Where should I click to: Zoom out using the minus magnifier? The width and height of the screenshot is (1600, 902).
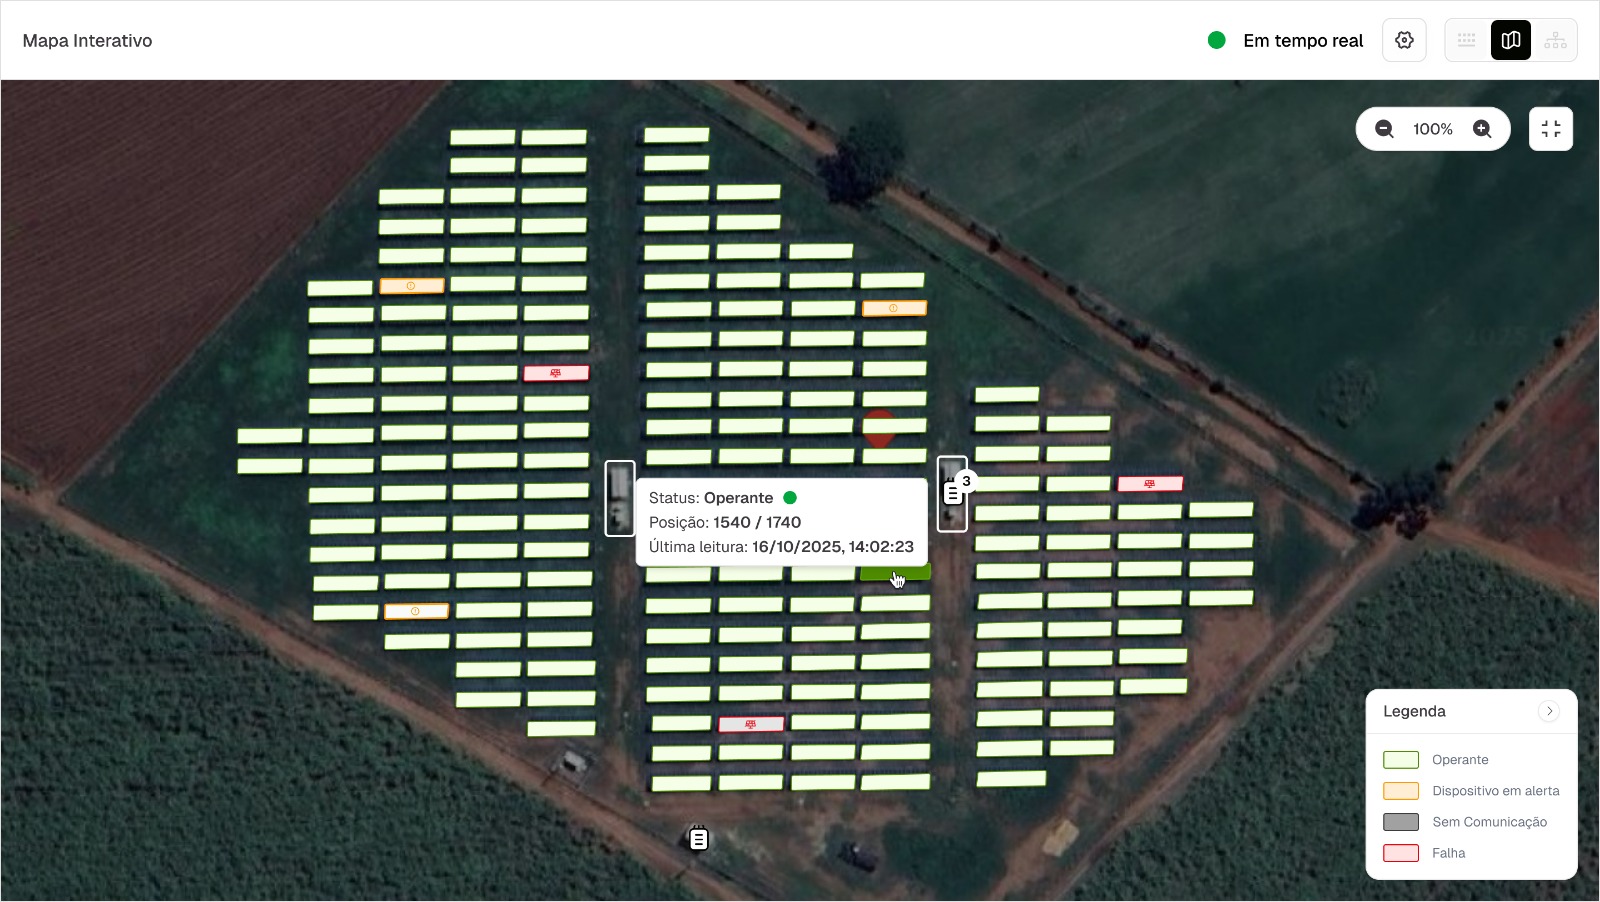tap(1384, 129)
